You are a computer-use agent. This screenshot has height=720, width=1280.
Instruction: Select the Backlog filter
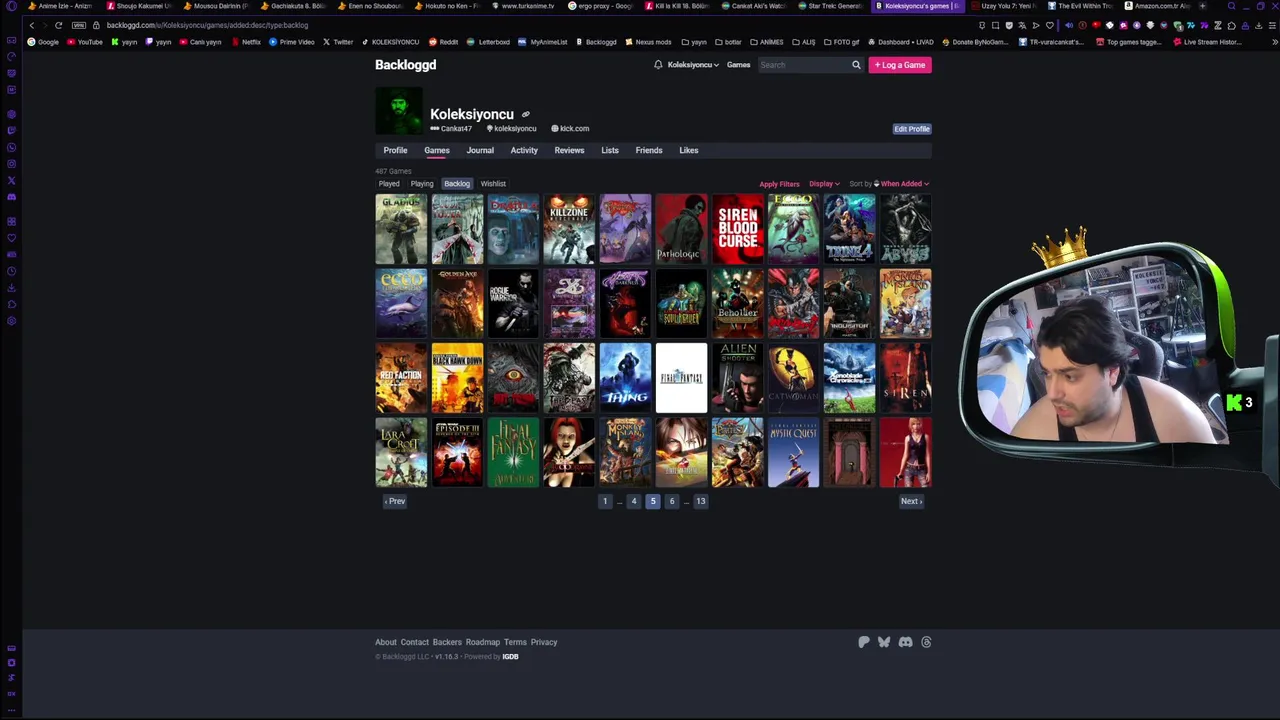(x=457, y=184)
